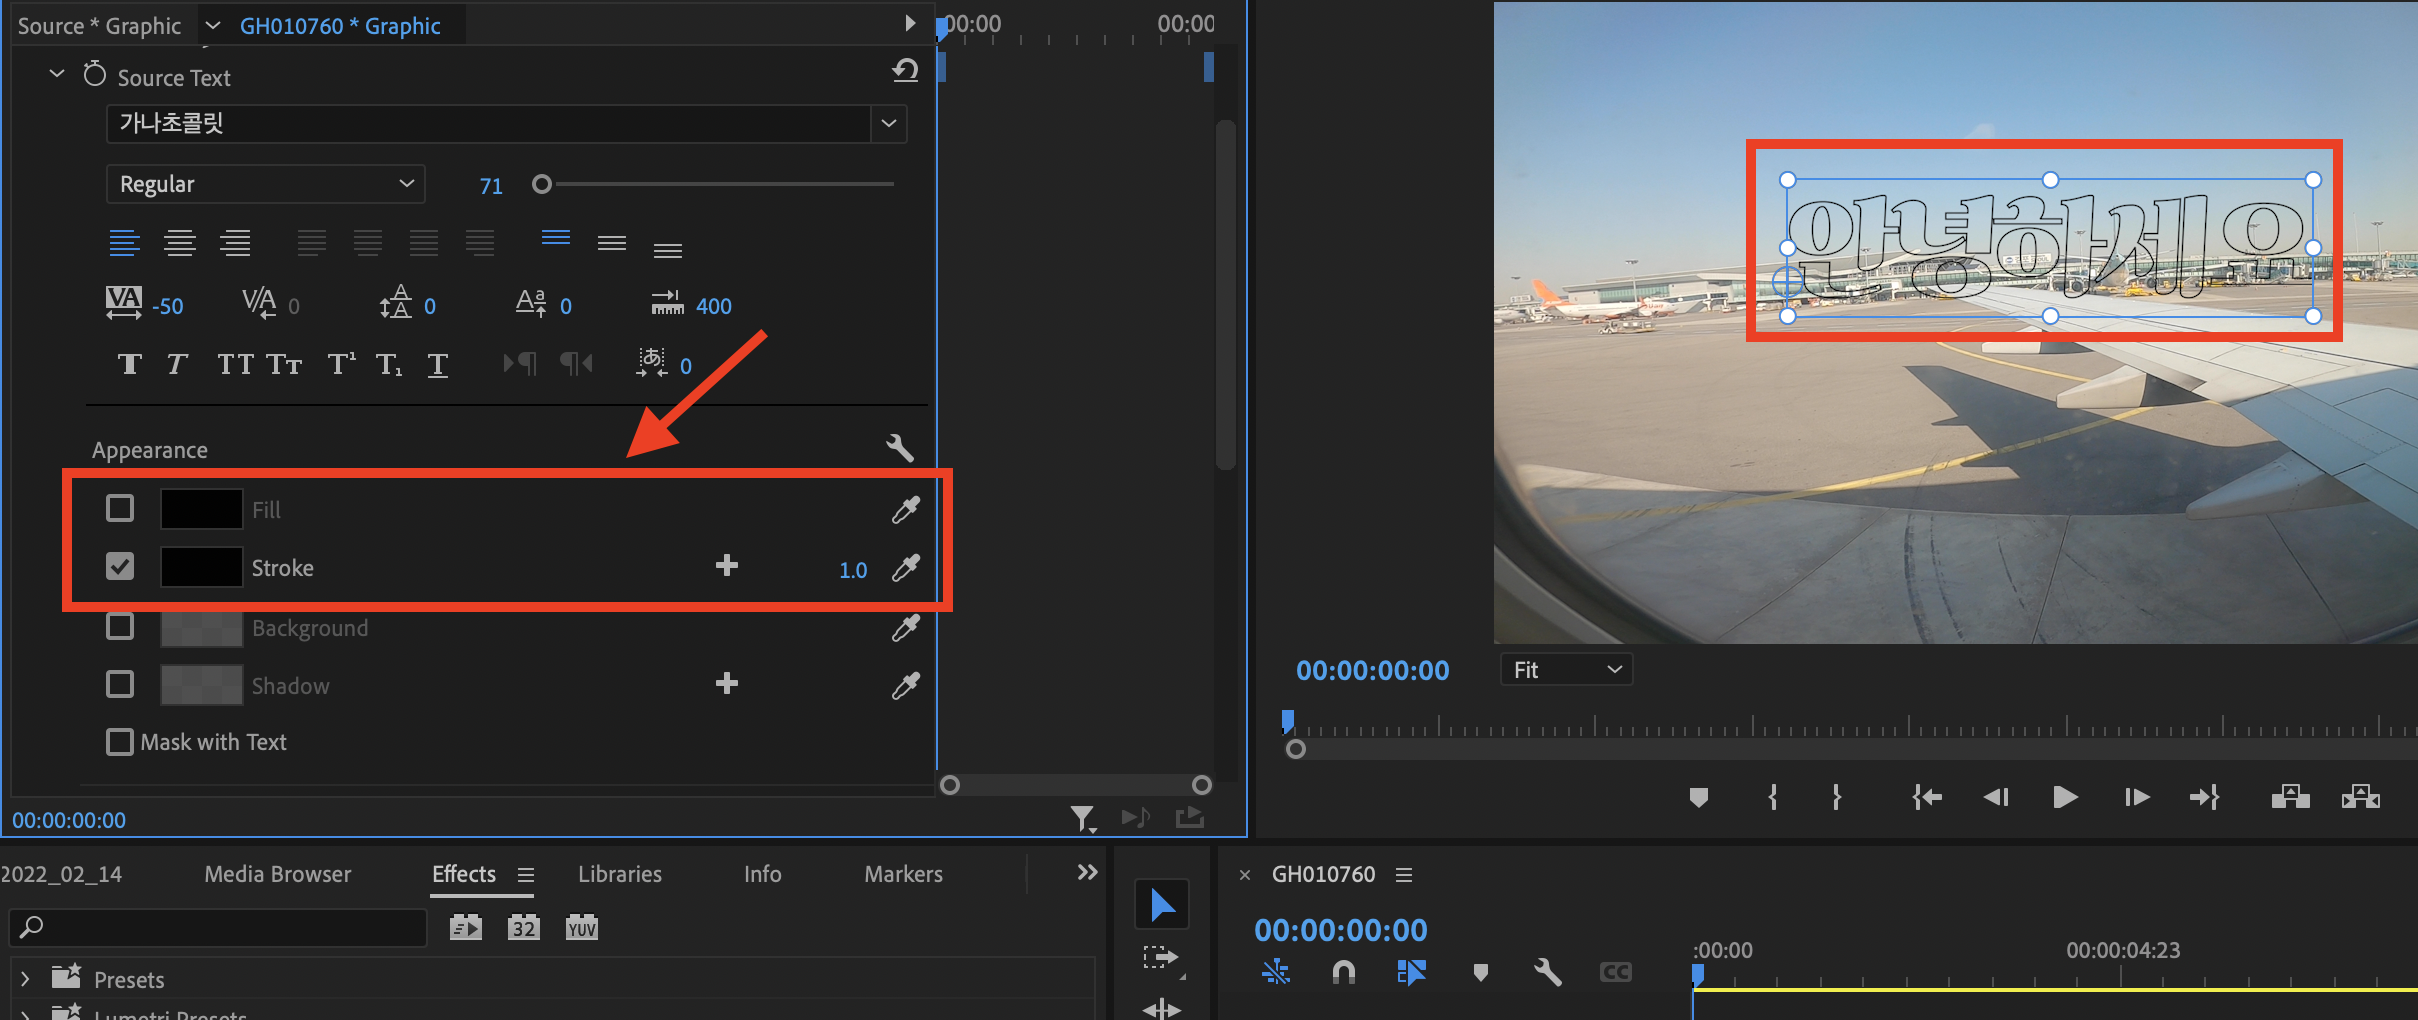Viewport: 2418px width, 1020px height.
Task: Show more panel tabs overflow
Action: 1087,872
